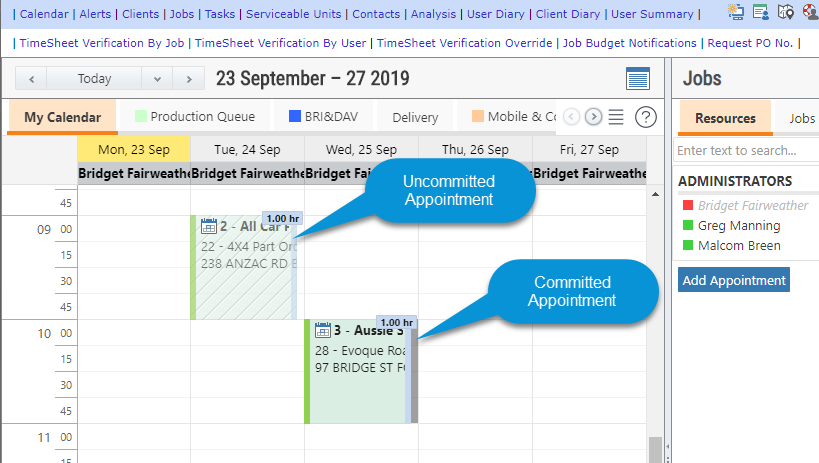Select the Fri, 27 Sep day header
The image size is (819, 463).
(589, 149)
